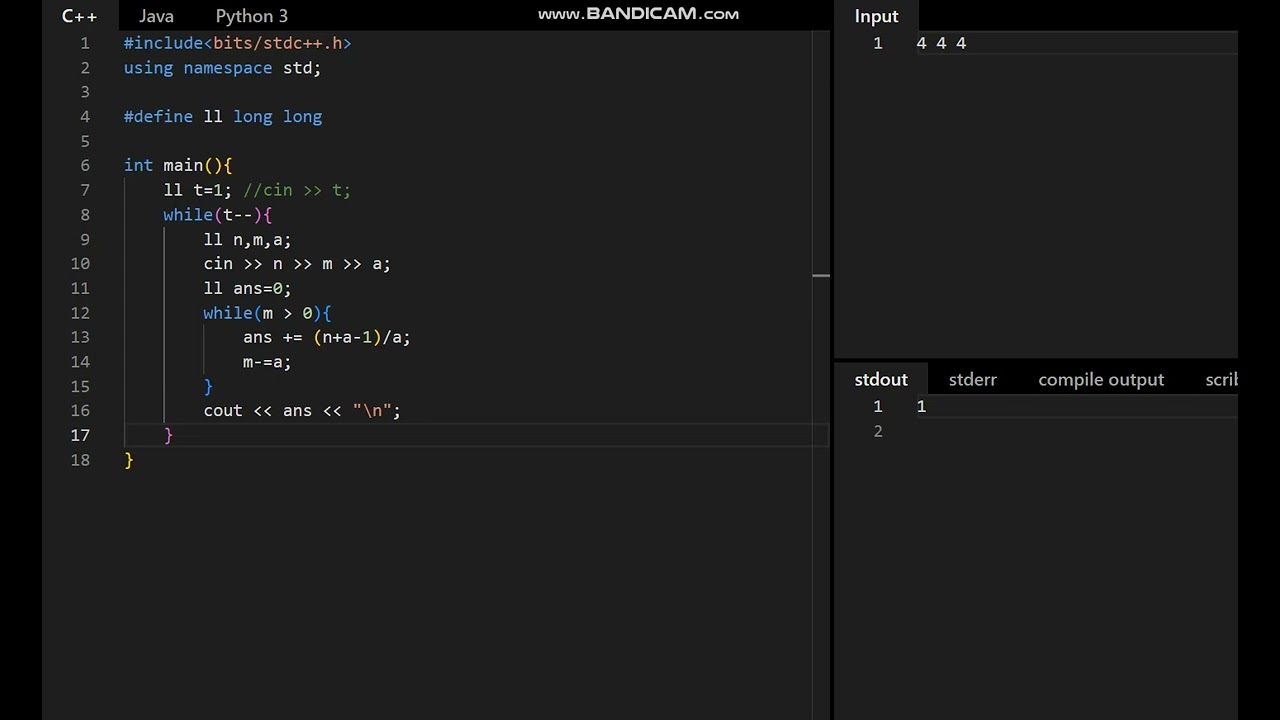Click the cout << ans line

(302, 411)
